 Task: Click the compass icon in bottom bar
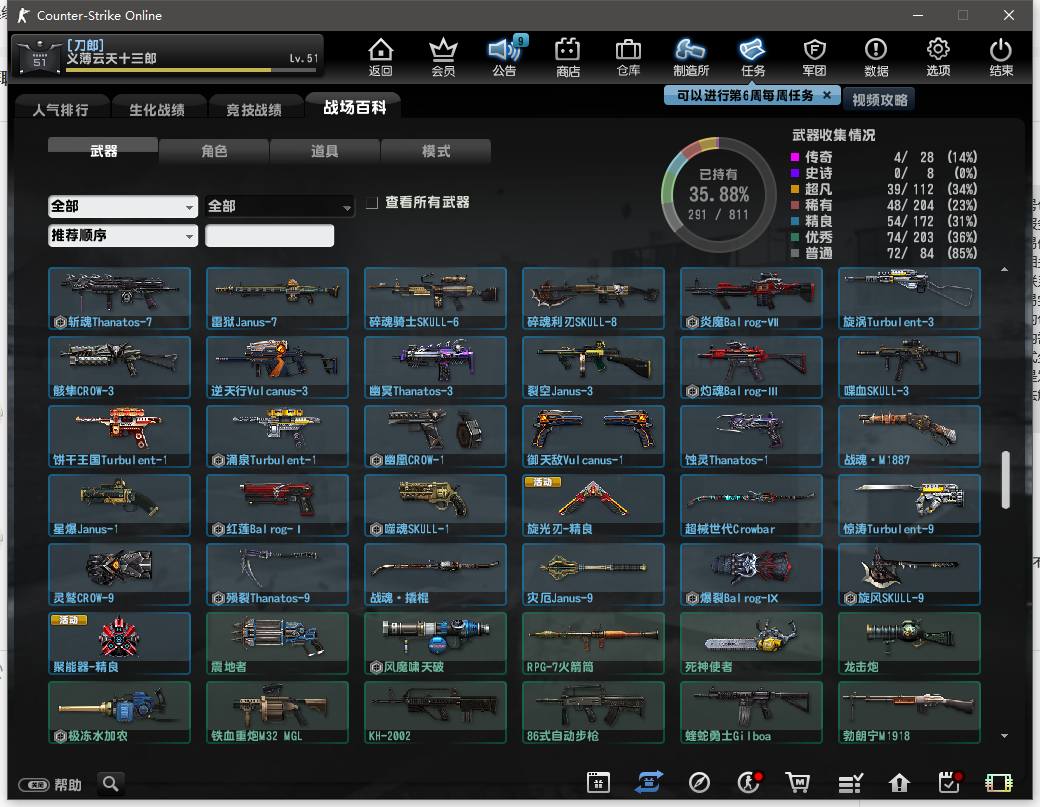(699, 783)
